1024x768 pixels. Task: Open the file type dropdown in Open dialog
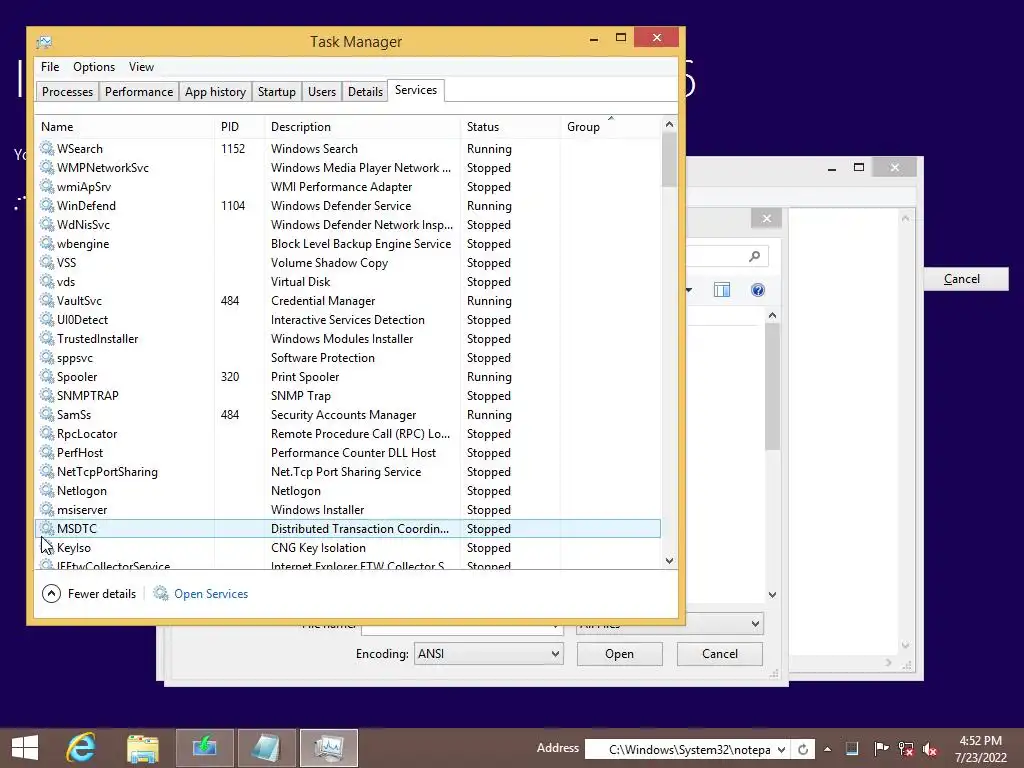[669, 623]
